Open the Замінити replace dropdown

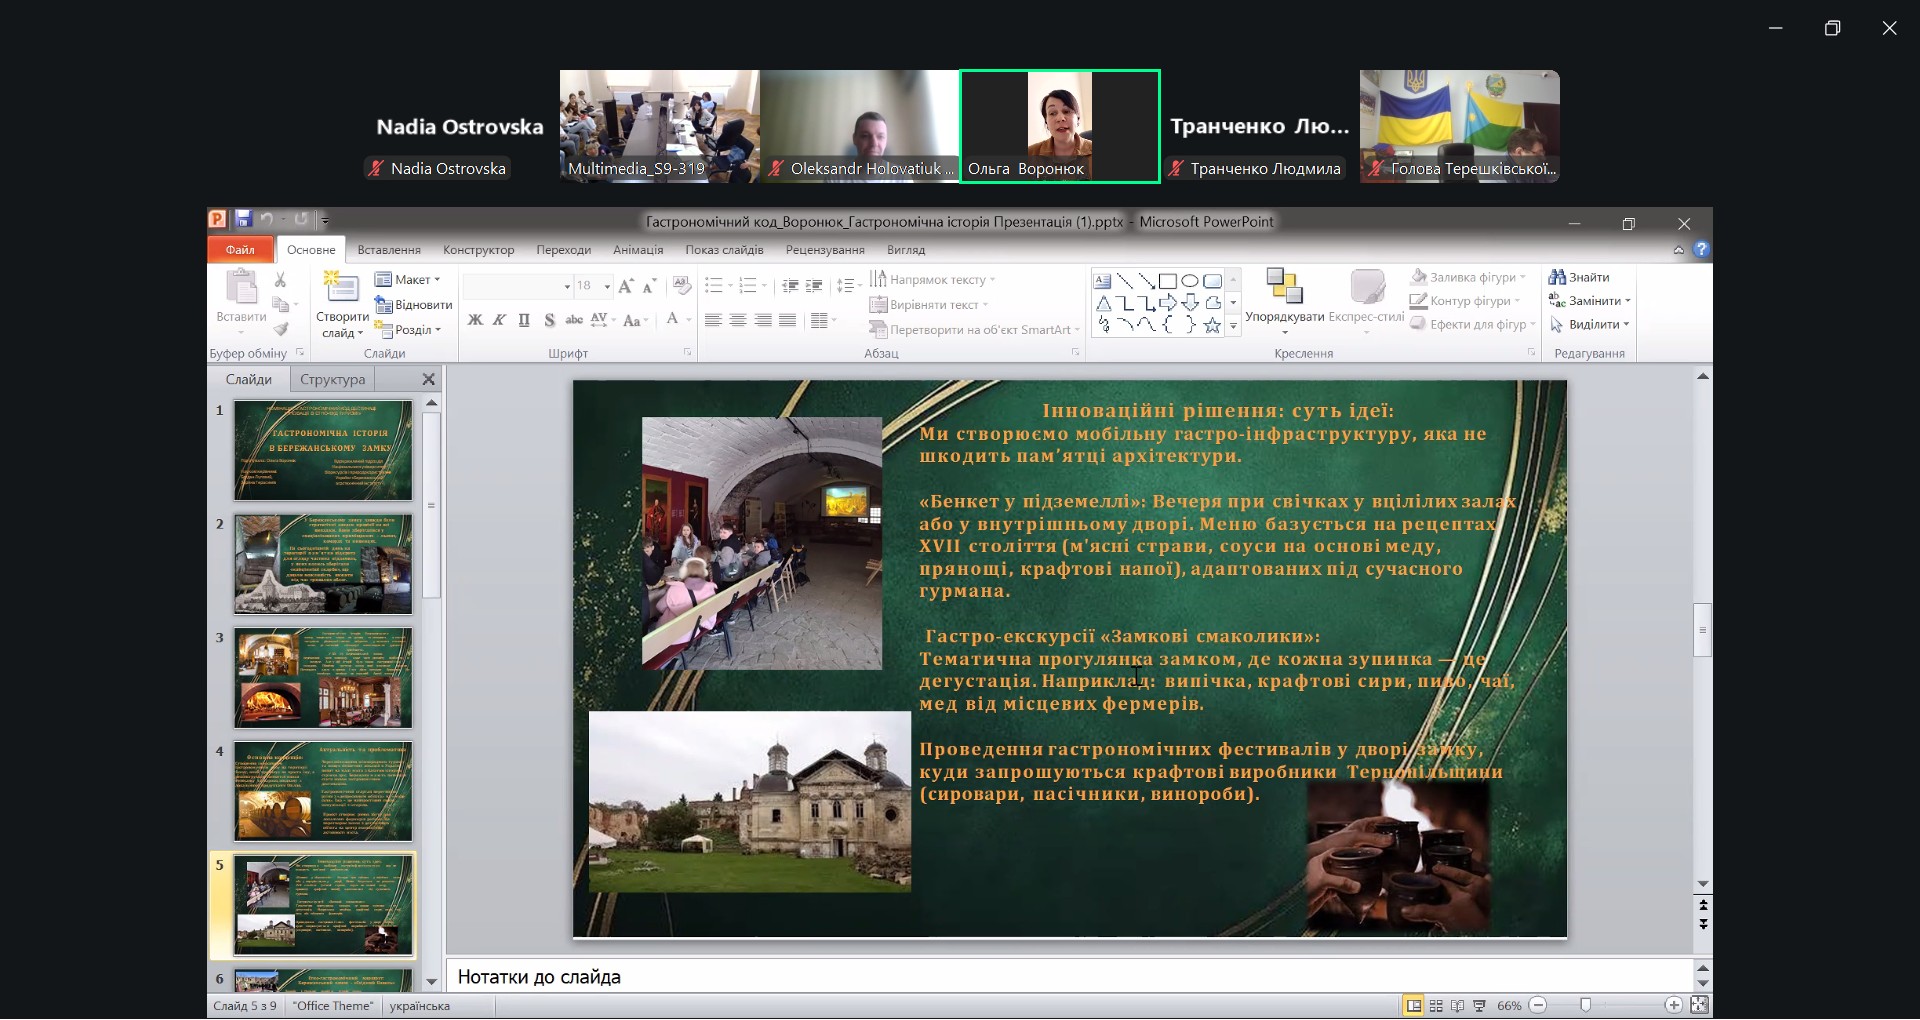[1590, 300]
